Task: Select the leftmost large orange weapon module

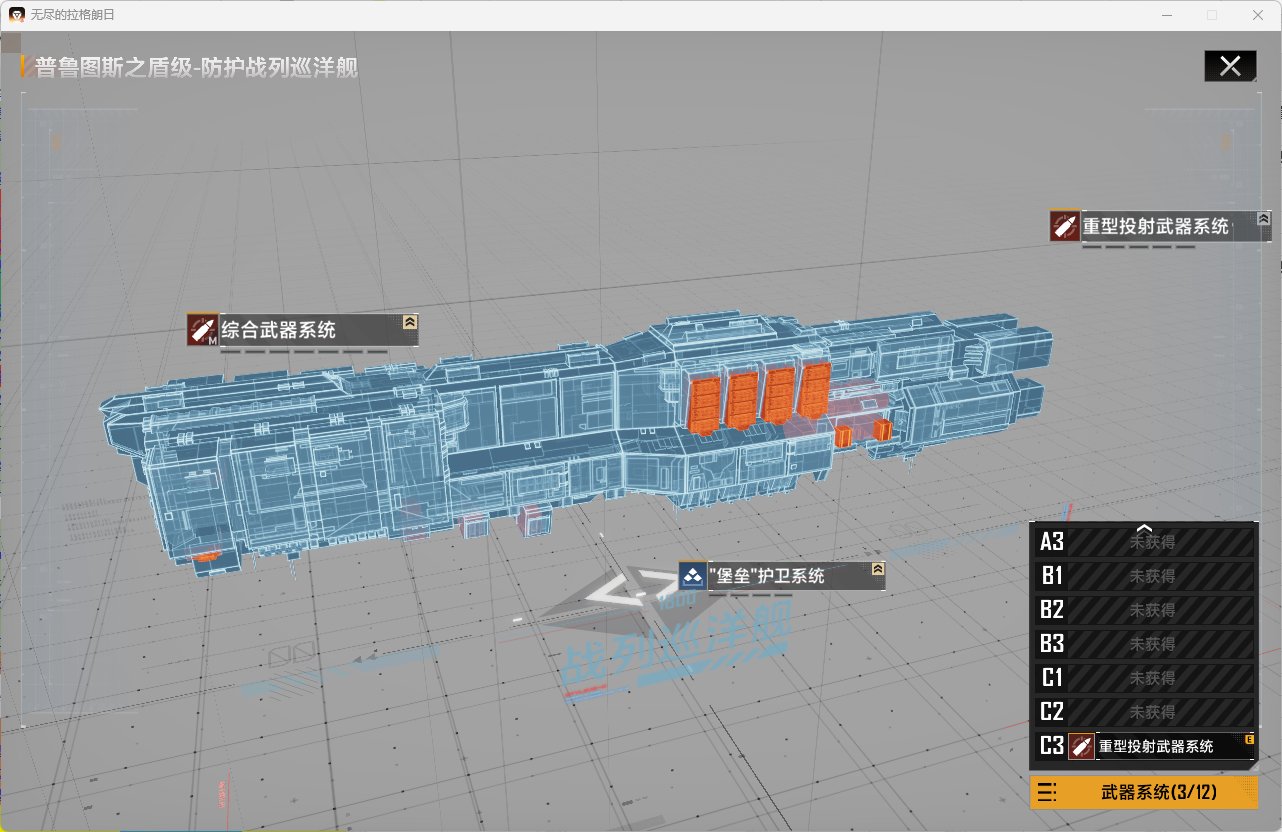Action: (708, 402)
